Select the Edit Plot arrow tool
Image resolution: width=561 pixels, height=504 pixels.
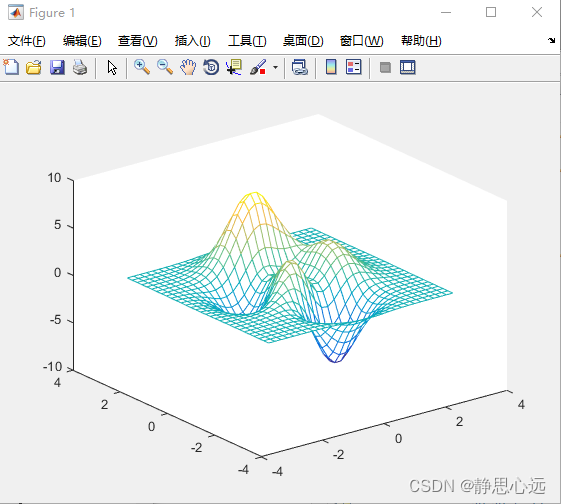point(112,67)
